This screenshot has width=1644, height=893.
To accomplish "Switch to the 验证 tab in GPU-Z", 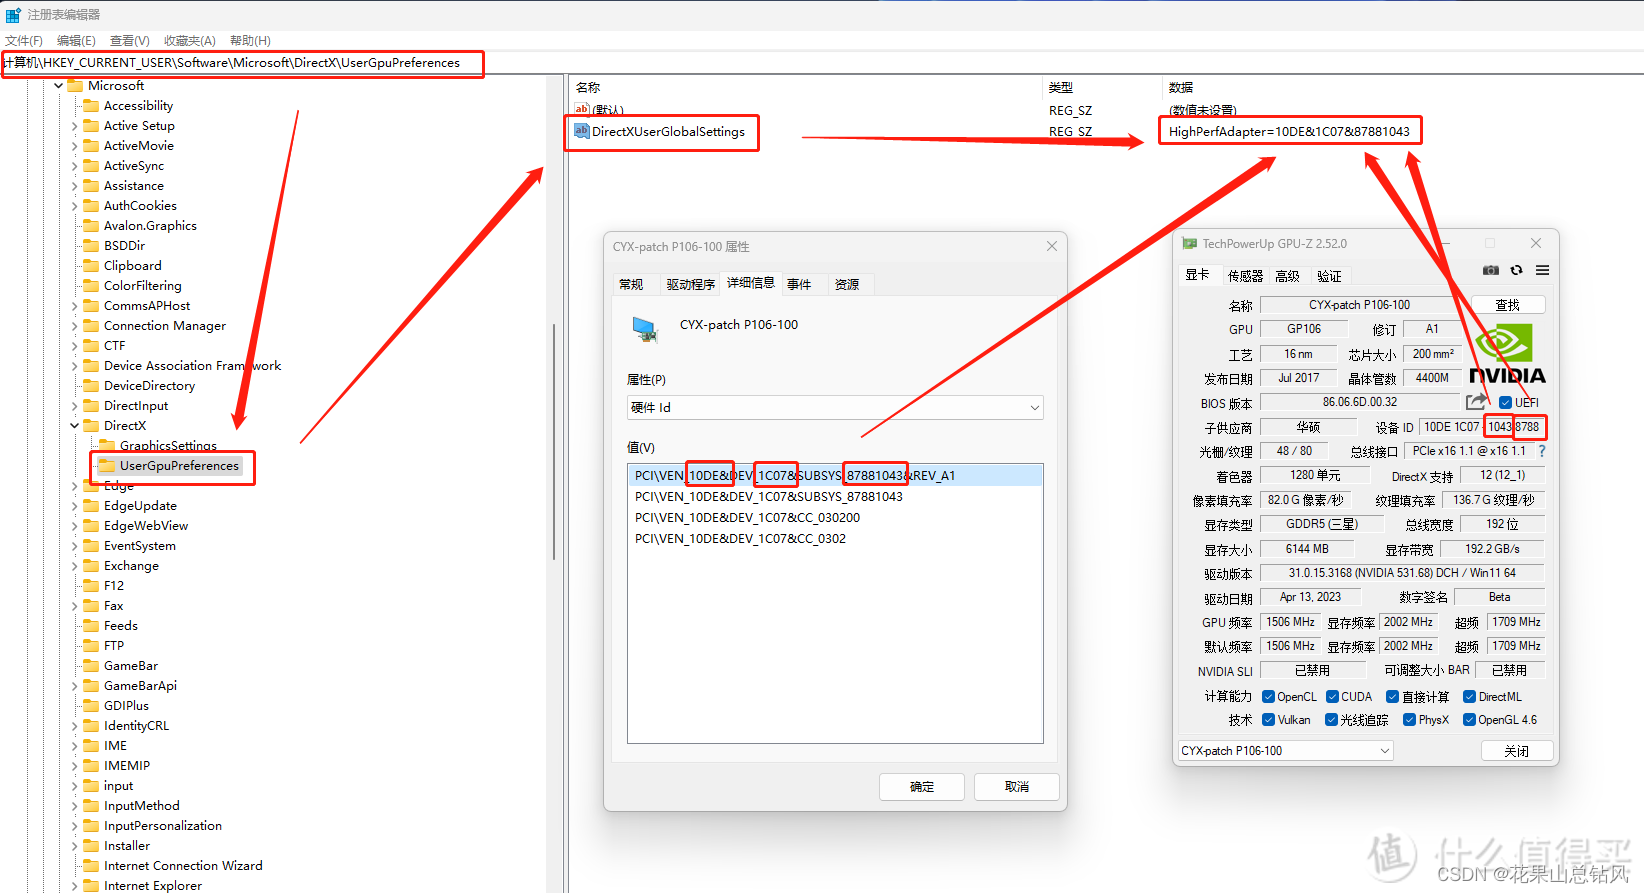I will click(1329, 275).
